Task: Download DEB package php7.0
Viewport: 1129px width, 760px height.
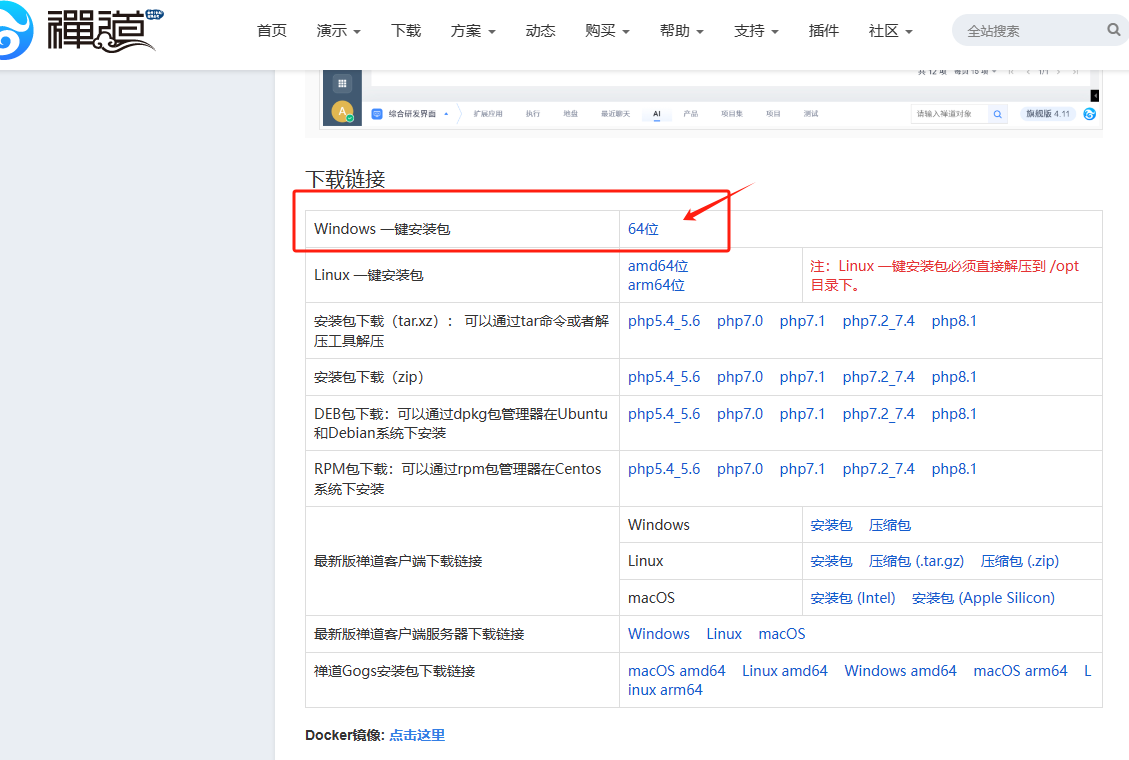Action: [739, 415]
